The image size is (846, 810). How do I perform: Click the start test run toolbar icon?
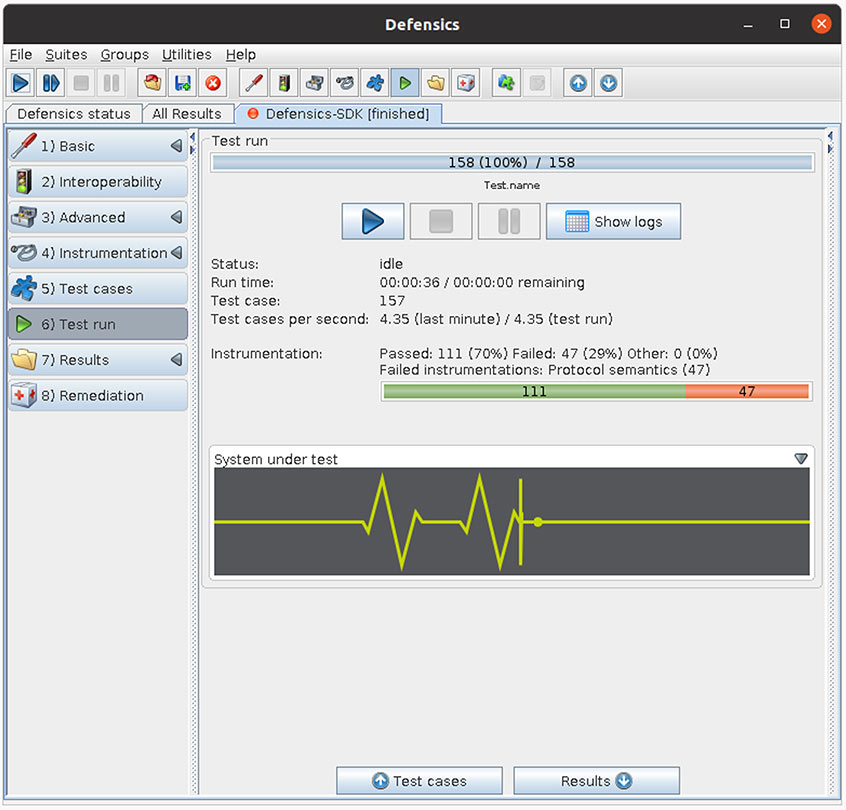[20, 83]
